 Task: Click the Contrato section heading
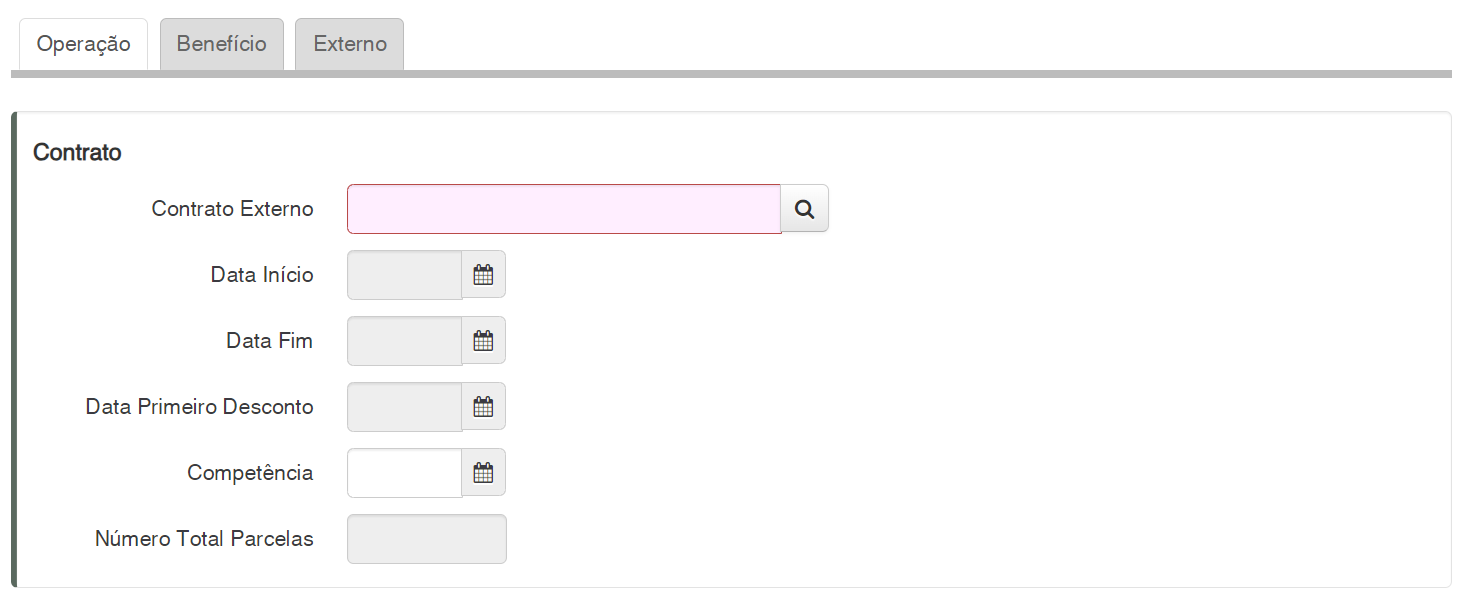(x=77, y=152)
